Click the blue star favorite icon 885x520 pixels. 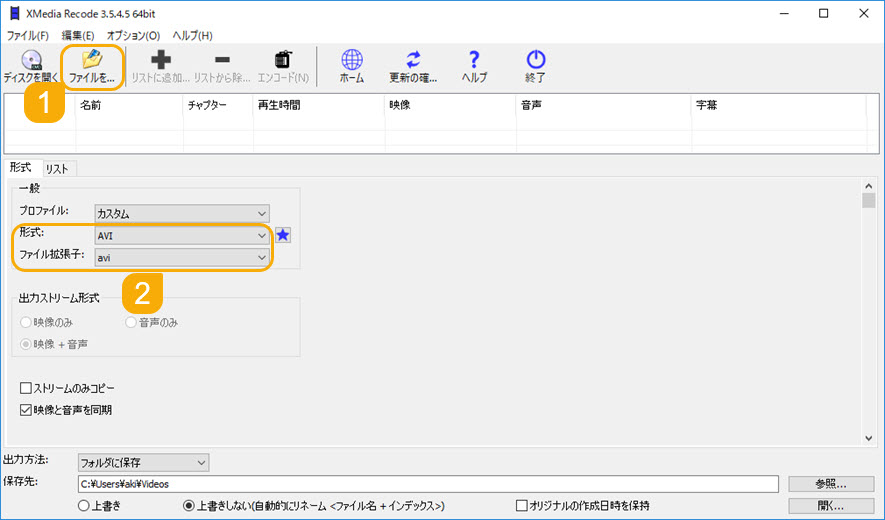point(283,235)
